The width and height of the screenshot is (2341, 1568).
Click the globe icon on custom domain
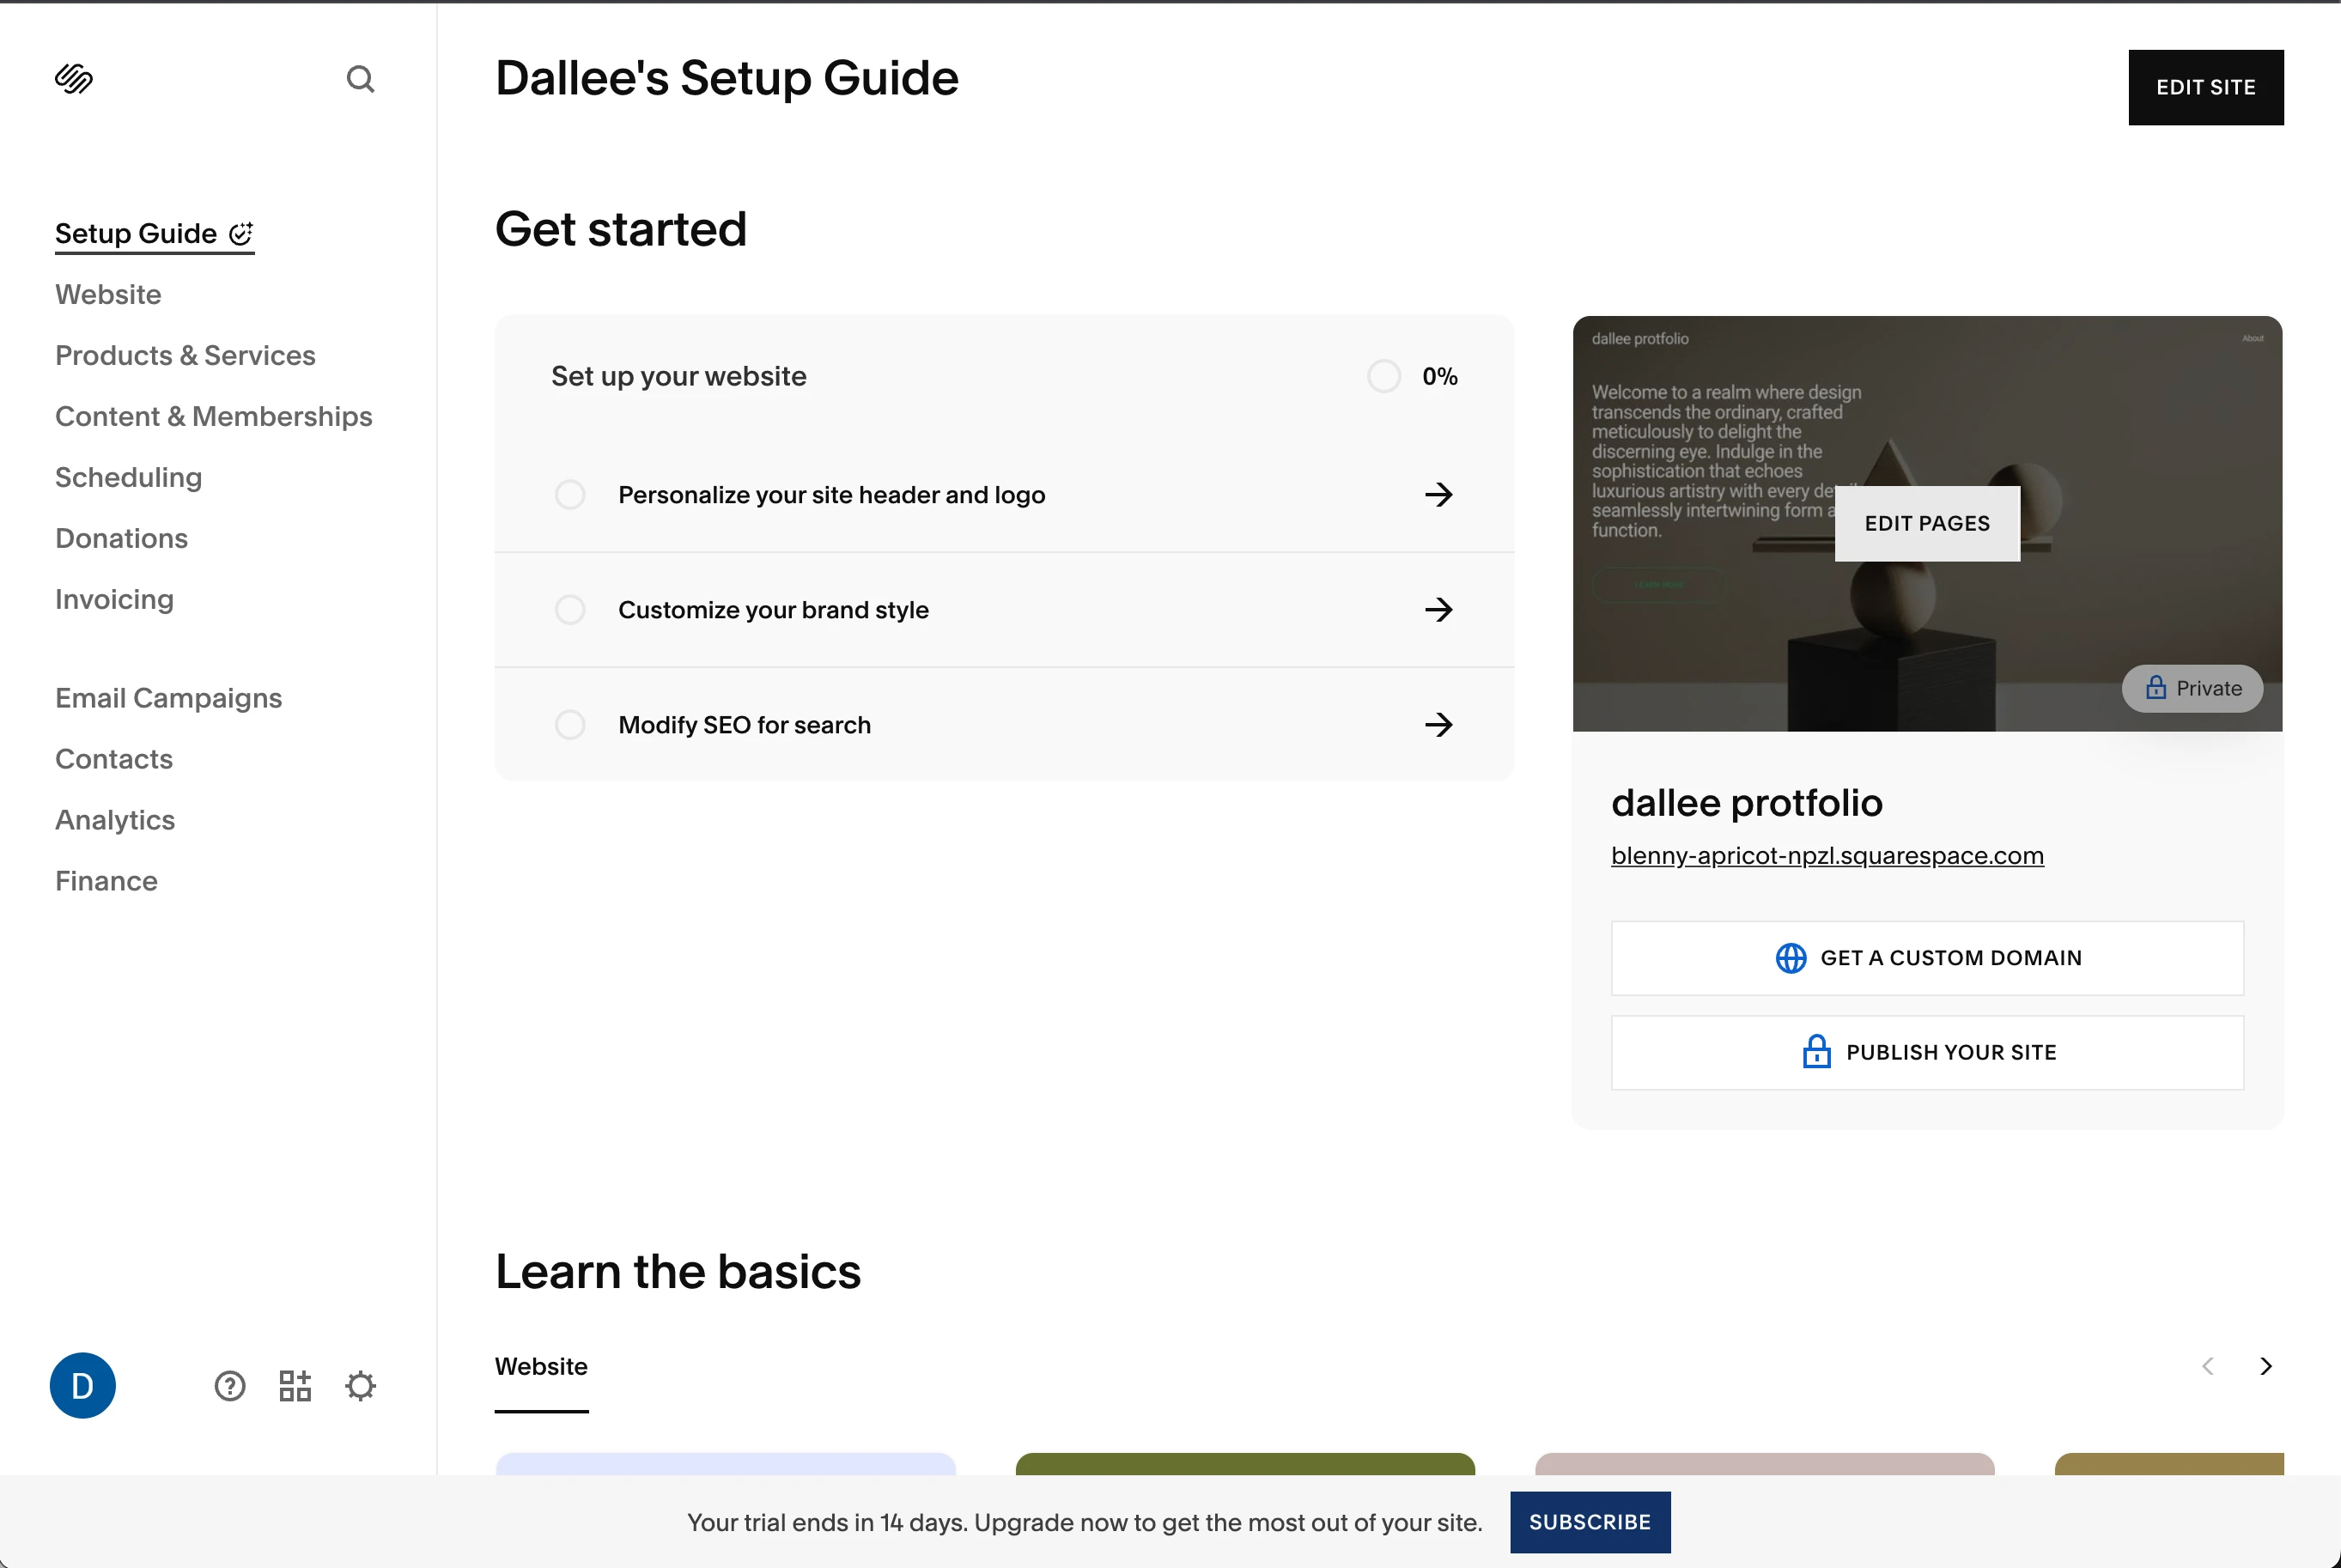tap(1790, 958)
